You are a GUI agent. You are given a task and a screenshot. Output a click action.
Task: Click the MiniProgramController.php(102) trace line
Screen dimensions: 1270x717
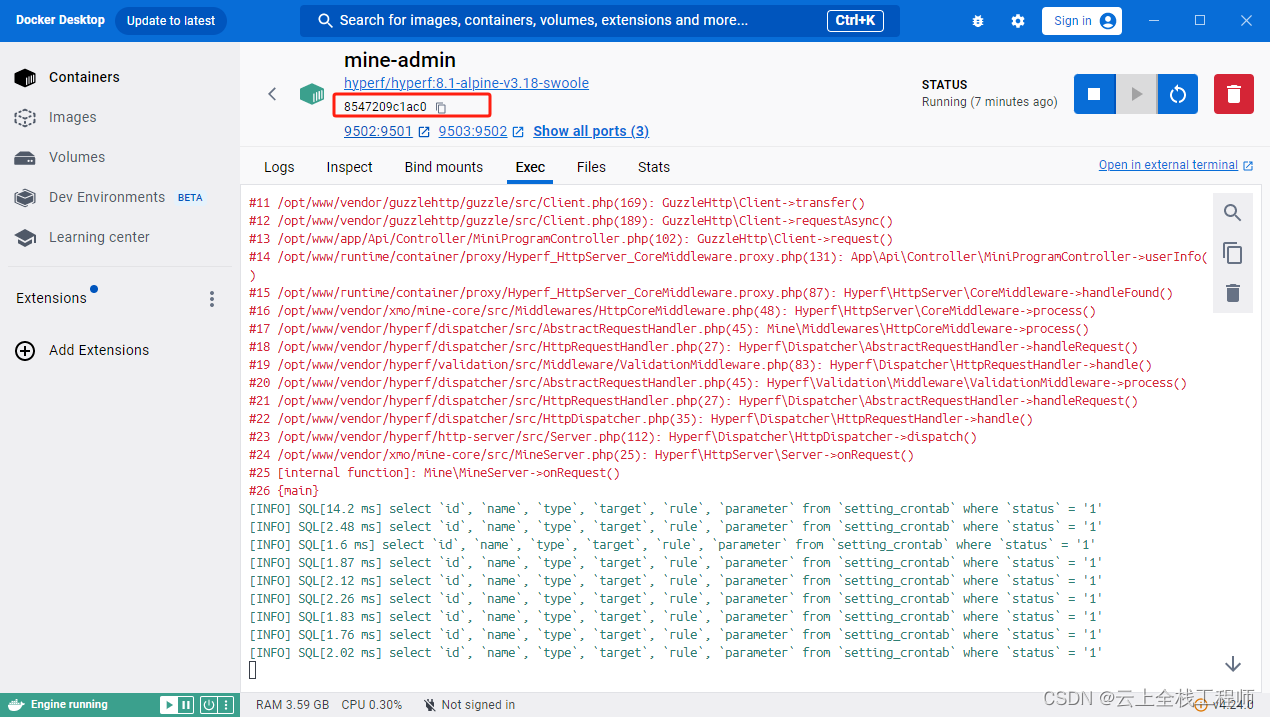[571, 239]
